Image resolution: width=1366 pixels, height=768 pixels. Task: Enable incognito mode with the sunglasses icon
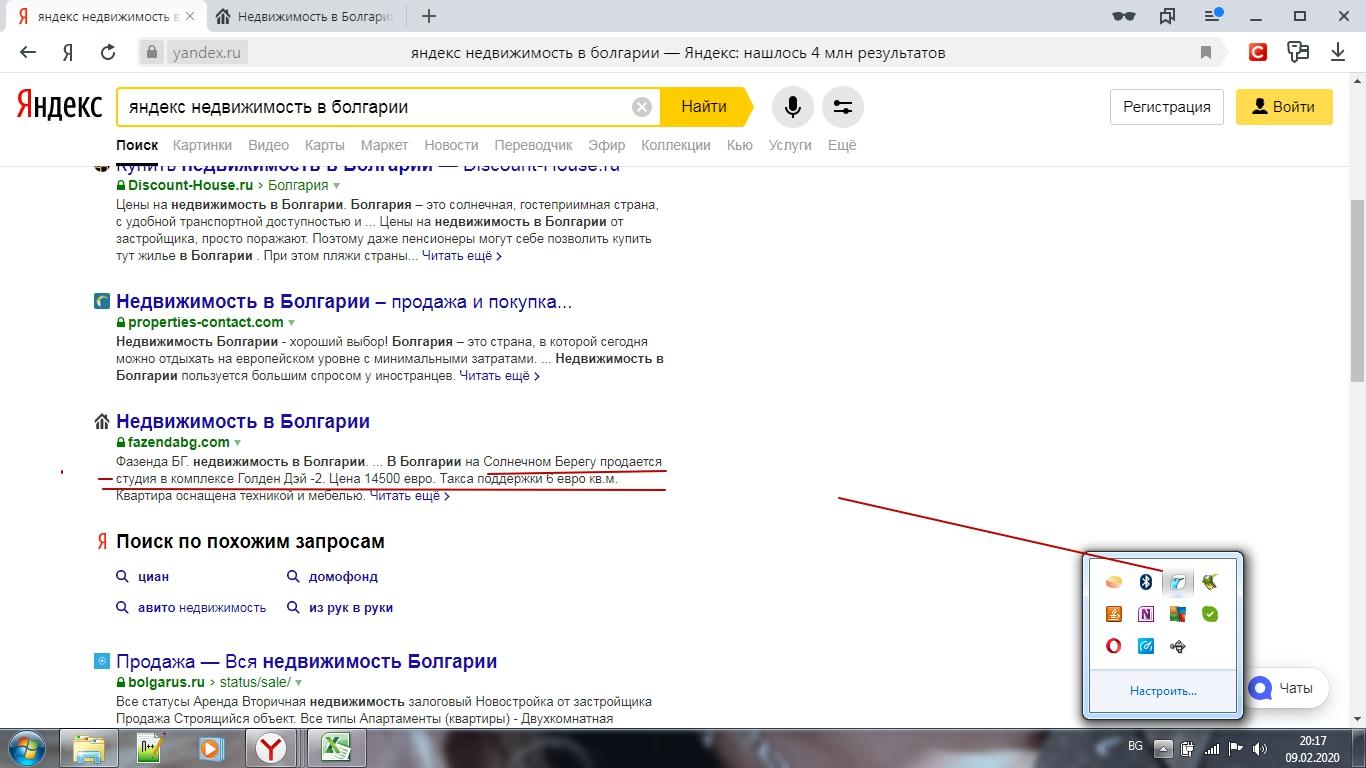[x=1124, y=16]
